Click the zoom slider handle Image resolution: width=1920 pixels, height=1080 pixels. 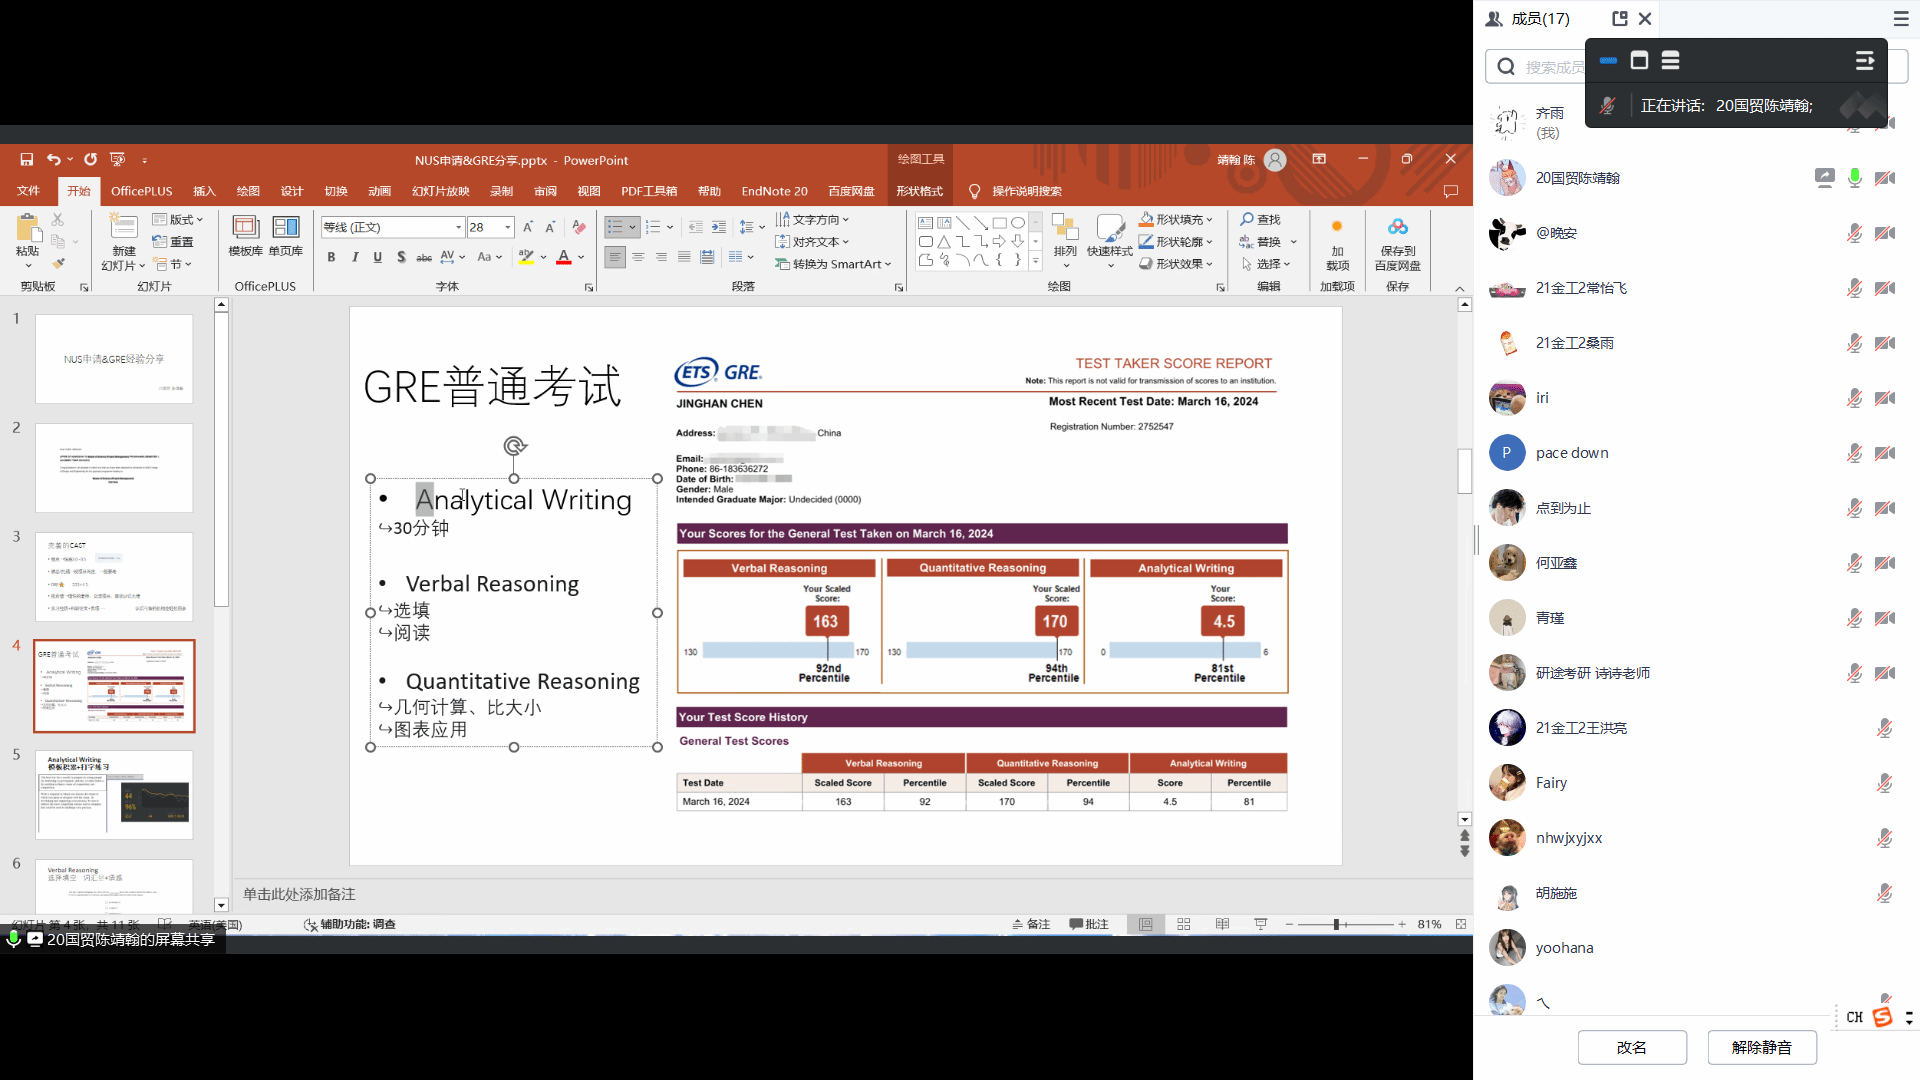click(1336, 924)
